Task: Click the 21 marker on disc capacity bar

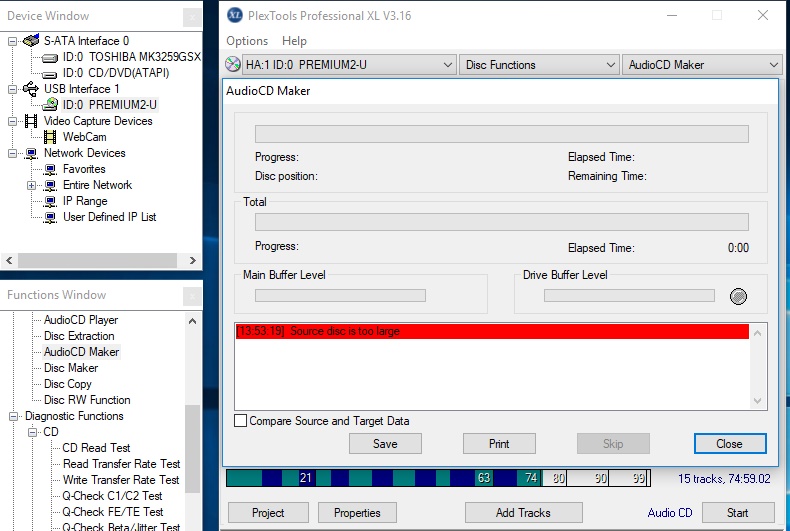Action: pyautogui.click(x=305, y=478)
